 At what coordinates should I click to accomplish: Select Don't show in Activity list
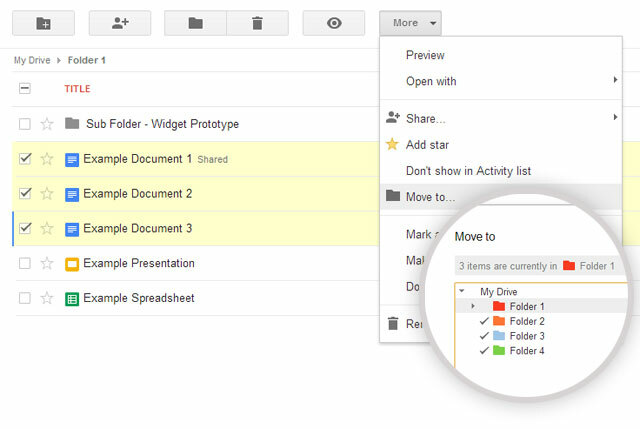click(x=500, y=171)
